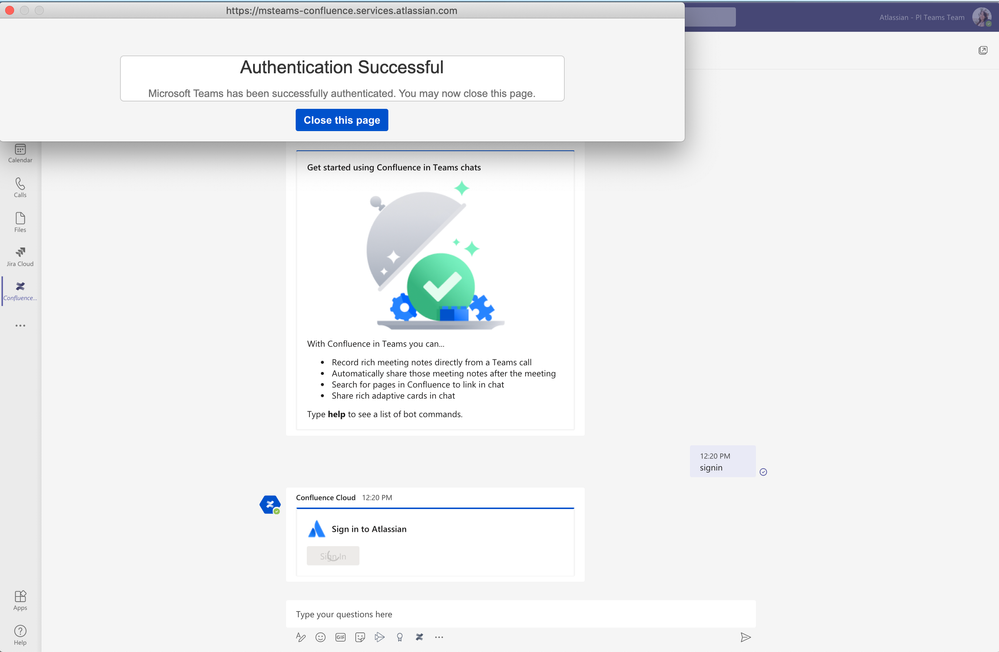999x652 pixels.
Task: Click 'Record rich meeting notes' bullet text
Action: click(x=431, y=362)
